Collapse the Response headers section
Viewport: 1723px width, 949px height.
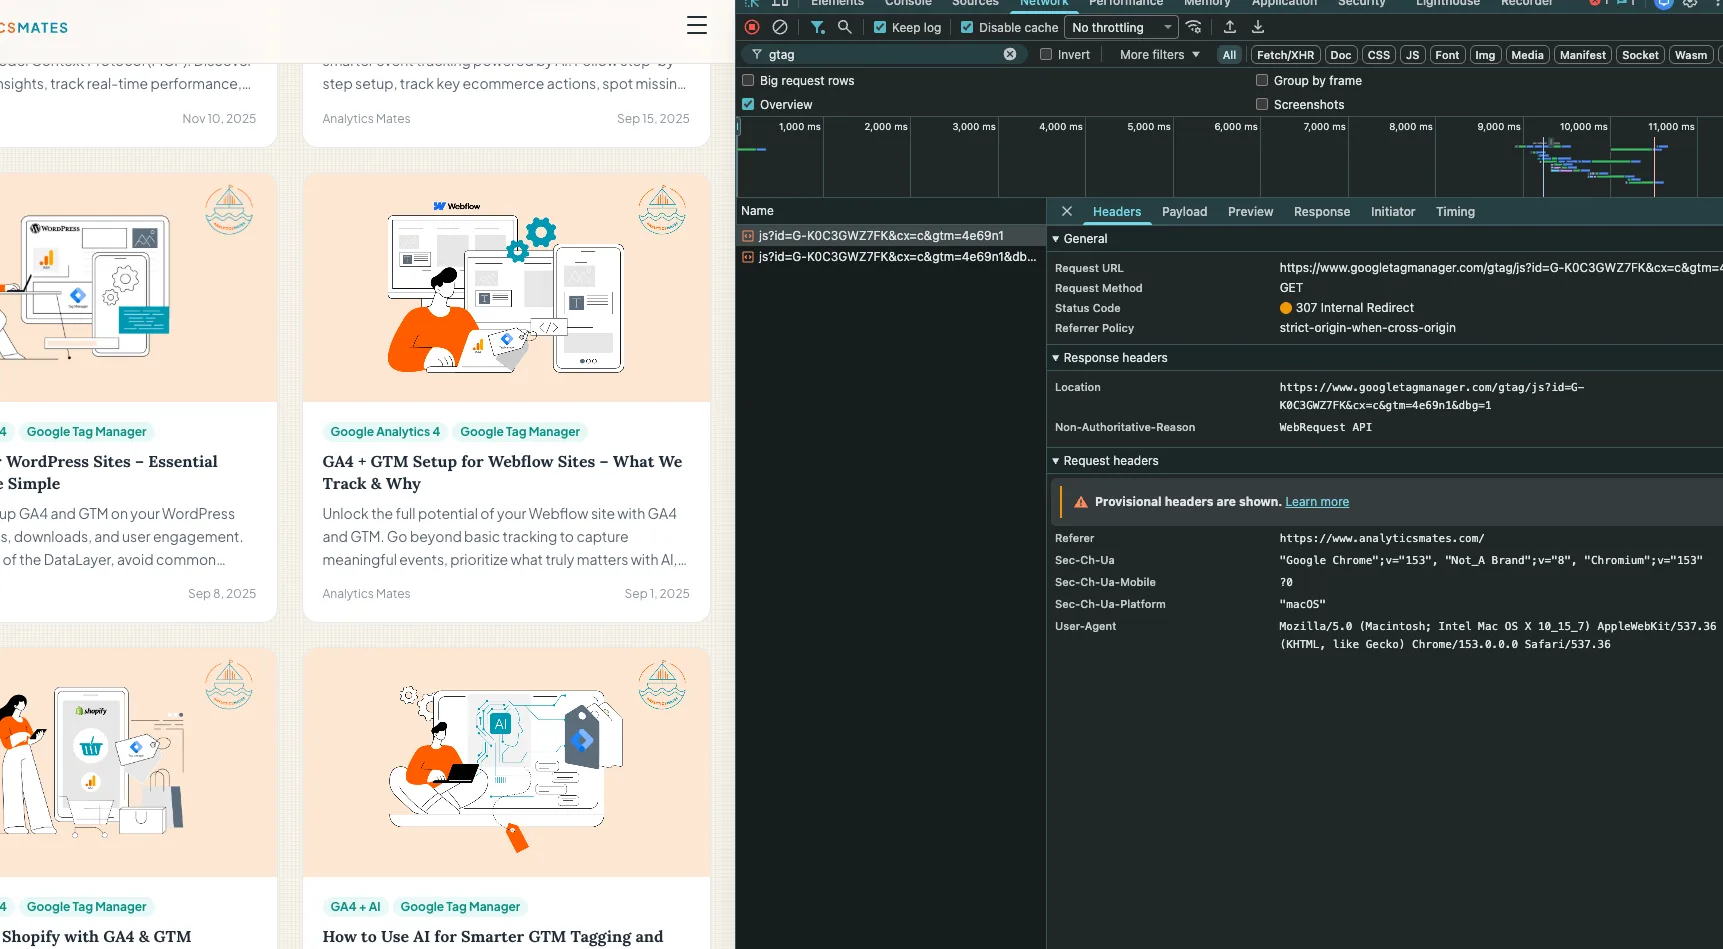1110,358
